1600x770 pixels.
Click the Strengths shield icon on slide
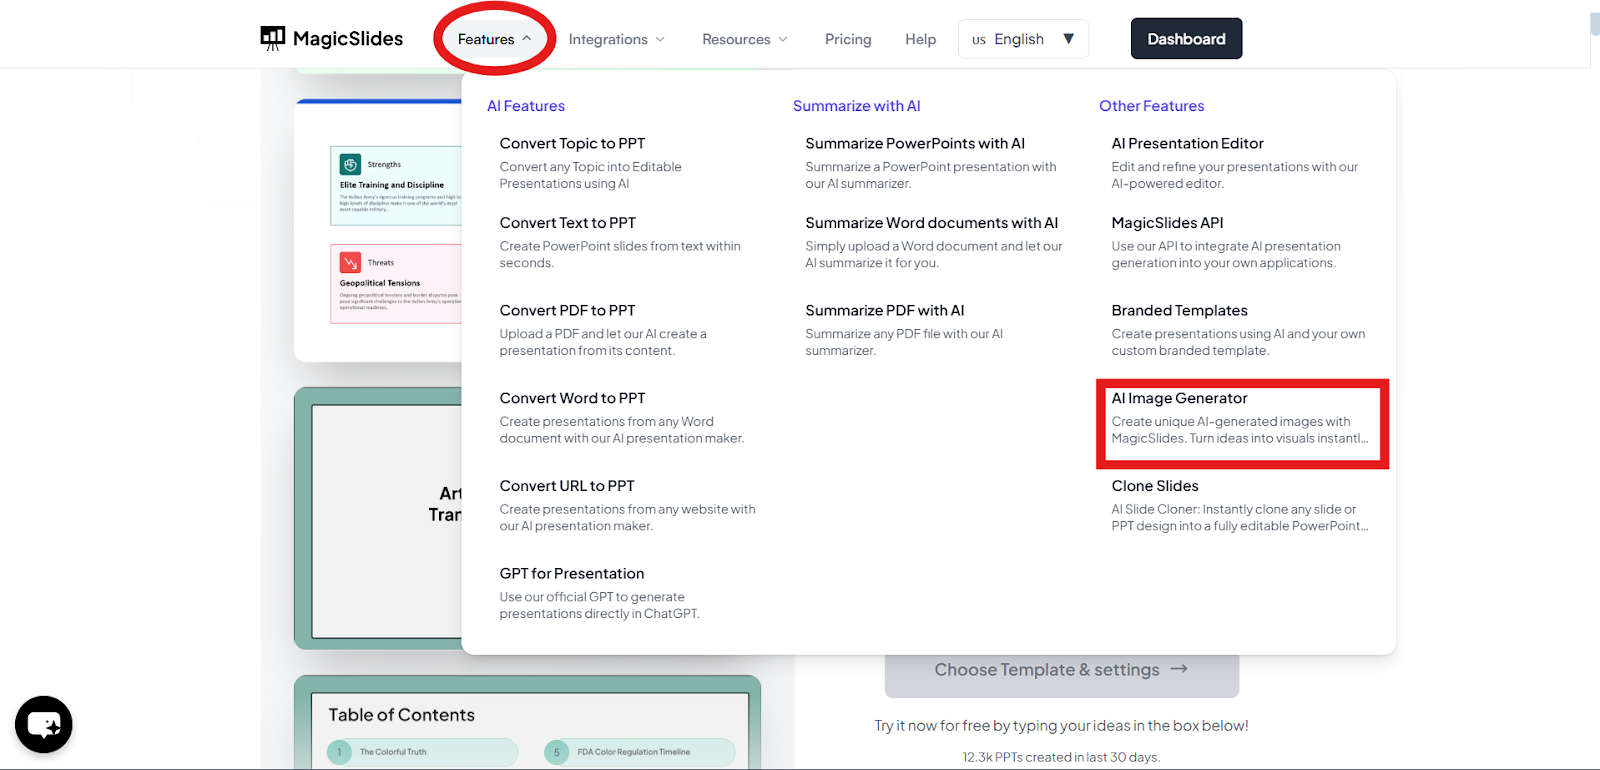click(350, 164)
